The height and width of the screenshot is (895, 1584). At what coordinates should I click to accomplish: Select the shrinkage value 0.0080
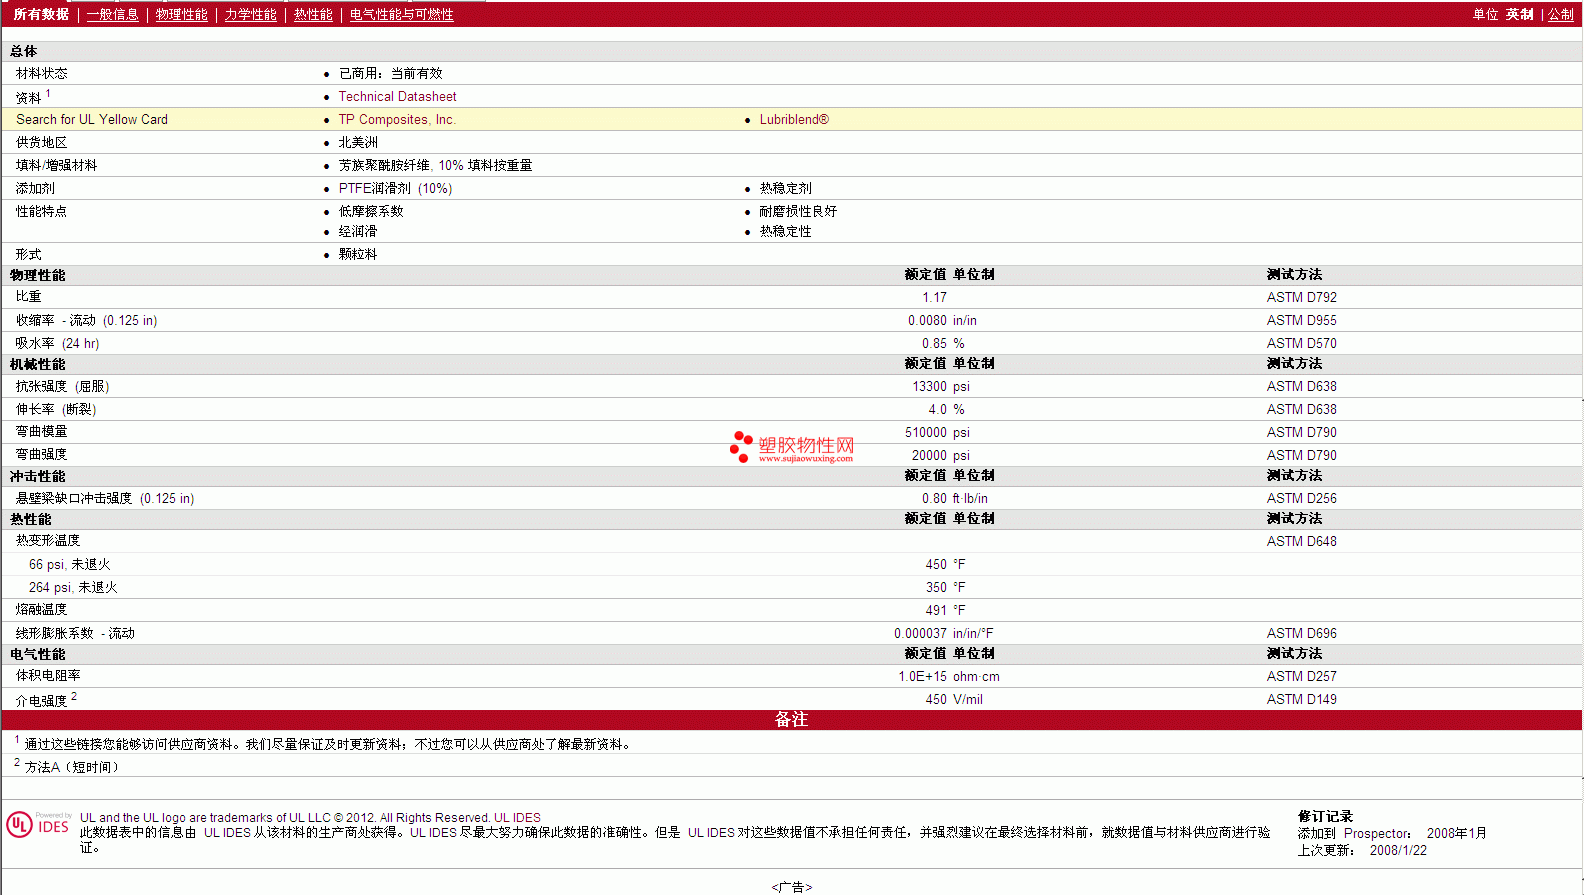tap(927, 321)
